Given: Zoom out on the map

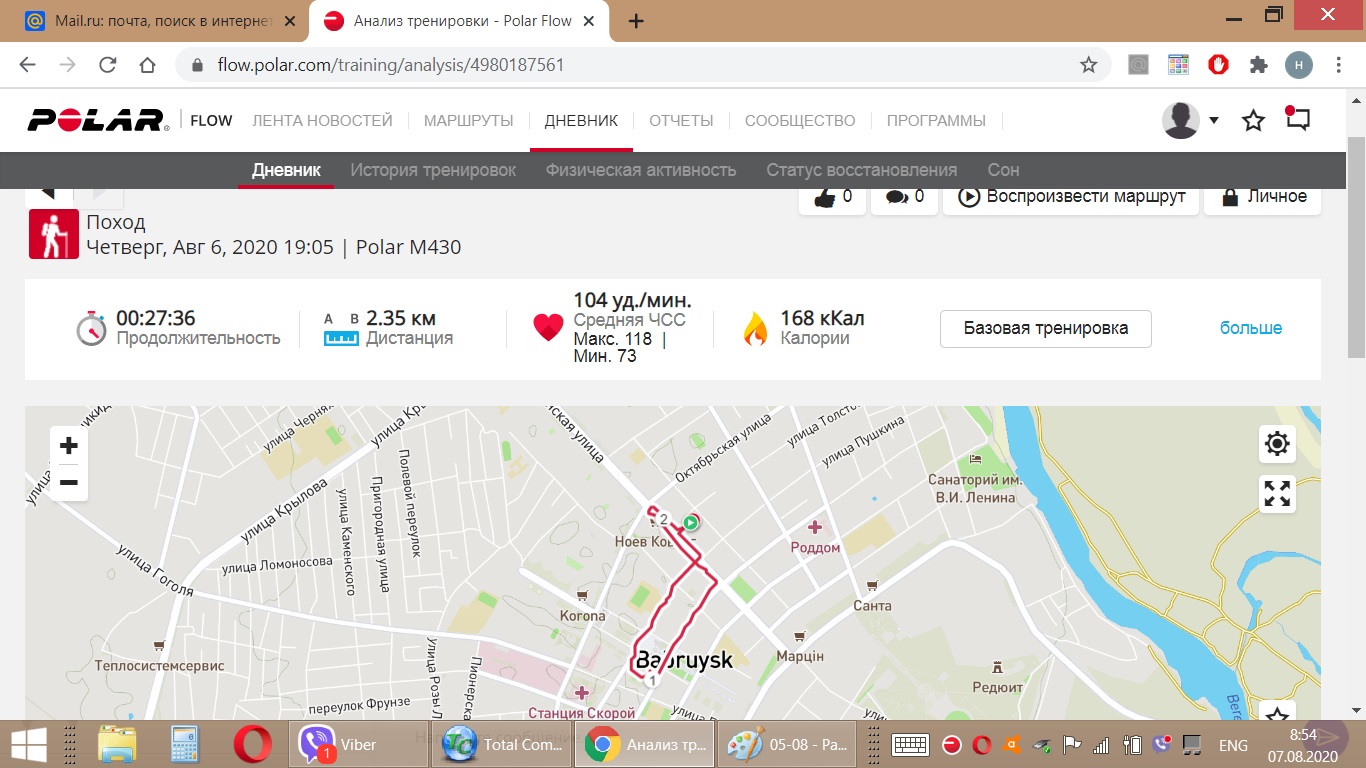Looking at the screenshot, I should pos(69,483).
